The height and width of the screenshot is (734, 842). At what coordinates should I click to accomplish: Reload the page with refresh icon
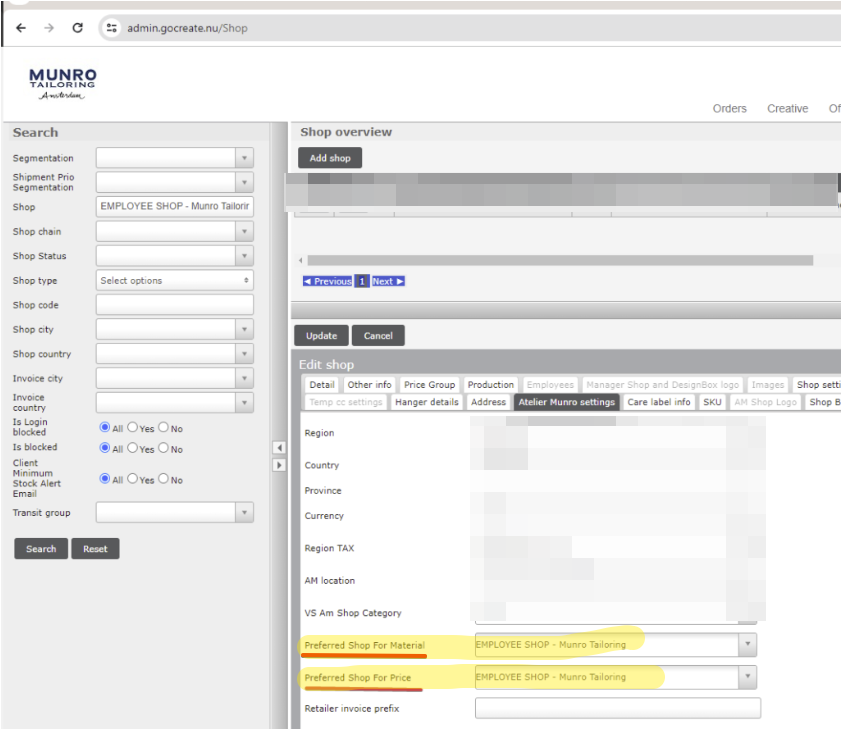click(77, 28)
